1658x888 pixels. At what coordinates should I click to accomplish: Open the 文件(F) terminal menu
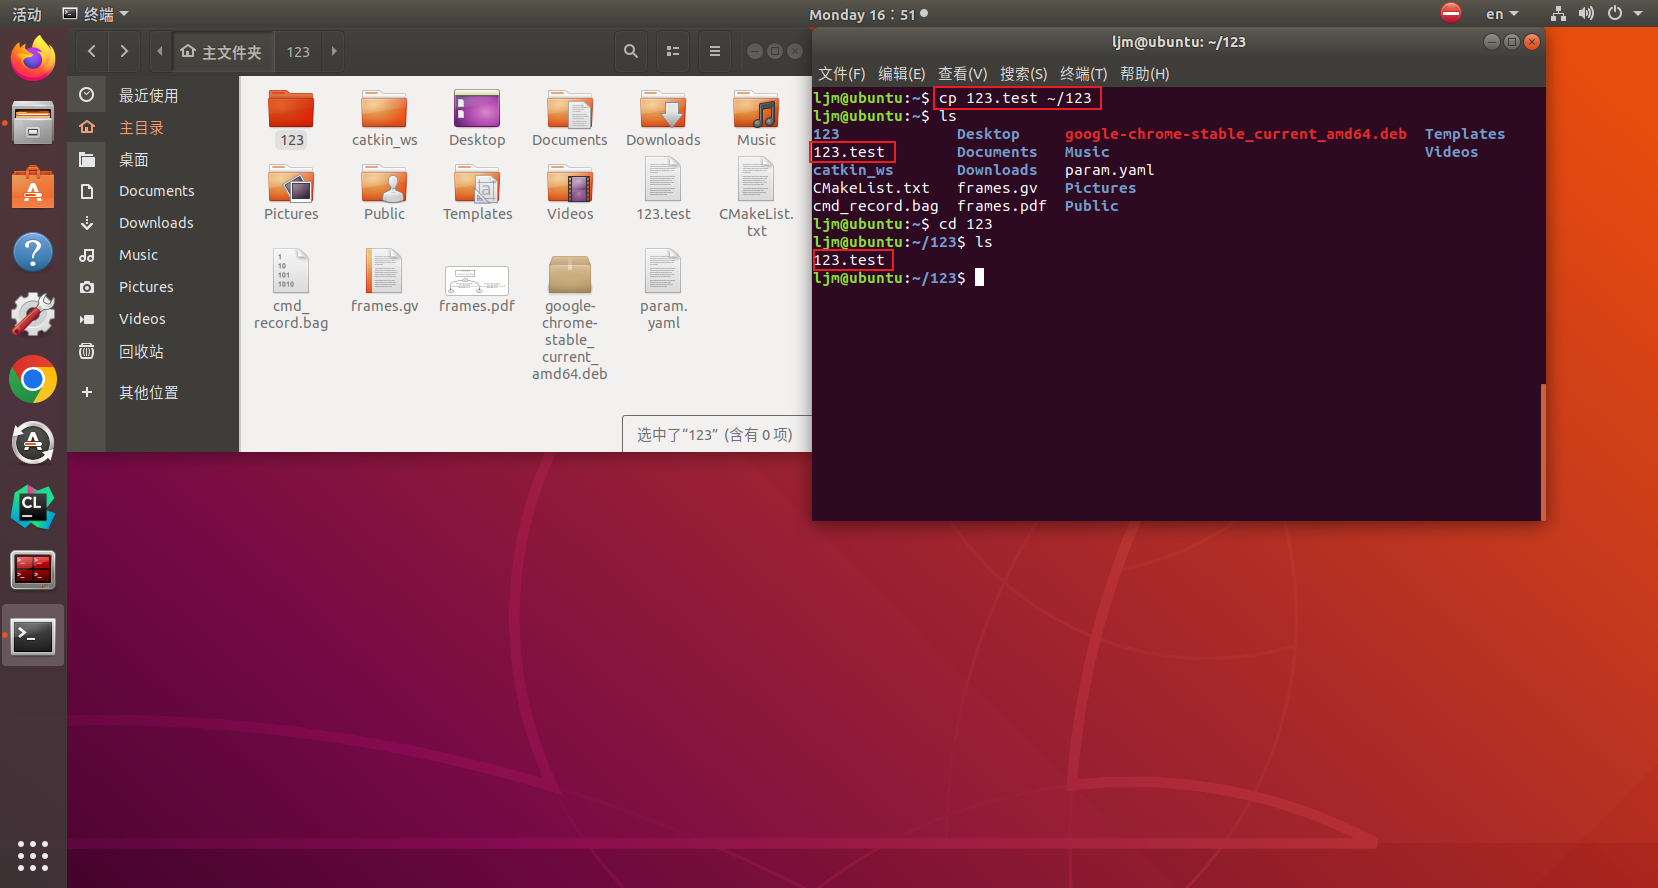point(842,74)
